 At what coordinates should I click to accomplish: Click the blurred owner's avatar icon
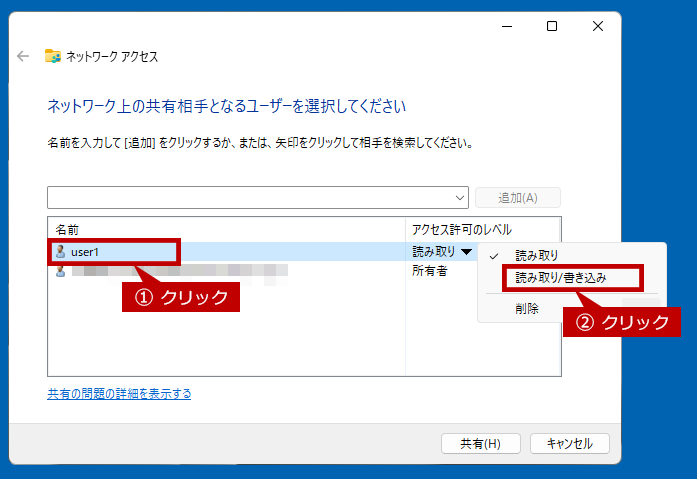[60, 271]
